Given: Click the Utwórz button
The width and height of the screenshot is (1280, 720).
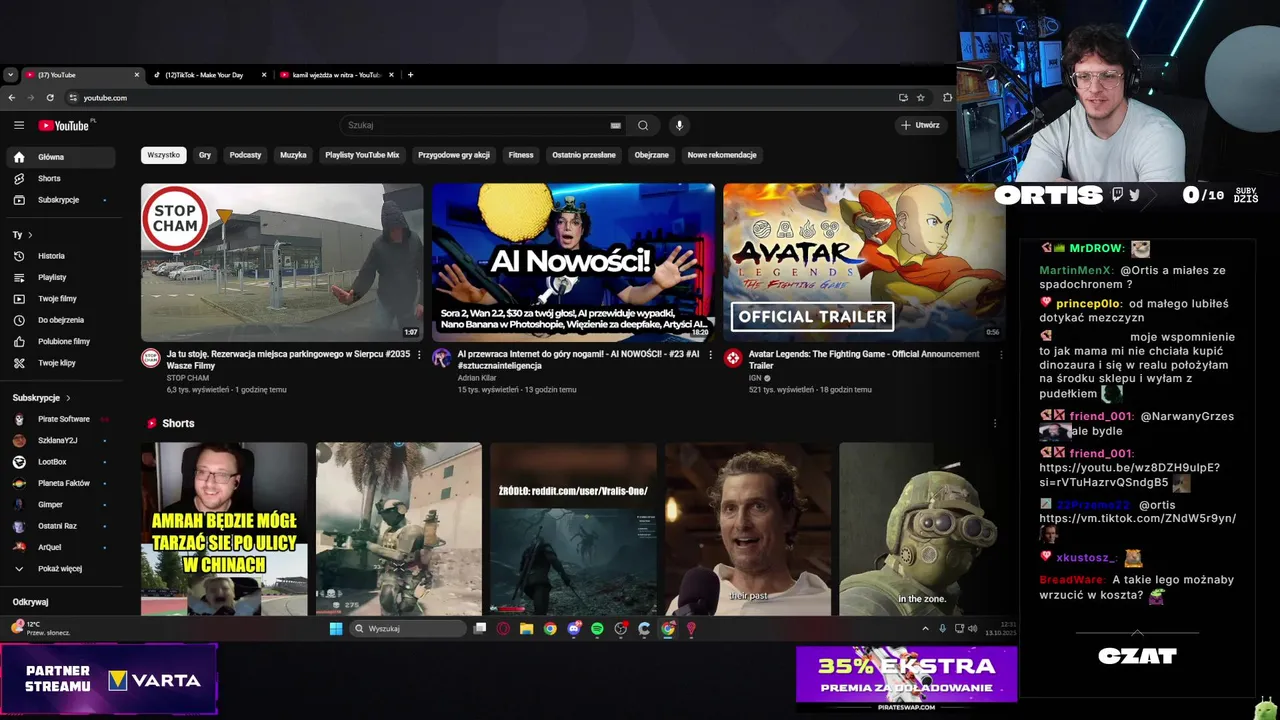Looking at the screenshot, I should pos(920,125).
